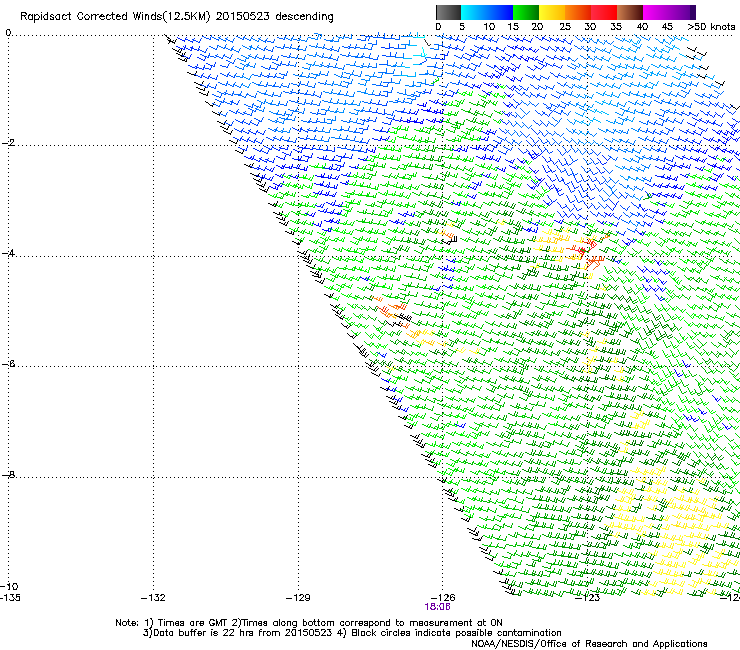The width and height of the screenshot is (740, 650).
Task: Select the orange 25–30 knots legend segment
Action: pyautogui.click(x=578, y=12)
